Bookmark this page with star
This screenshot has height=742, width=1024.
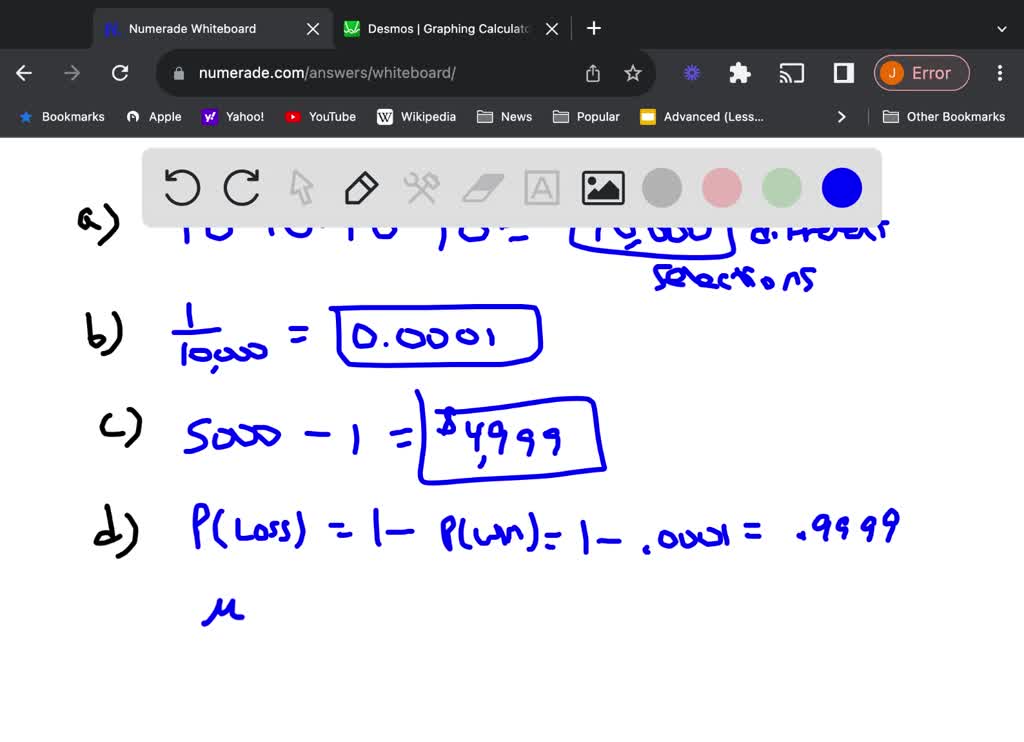click(632, 73)
